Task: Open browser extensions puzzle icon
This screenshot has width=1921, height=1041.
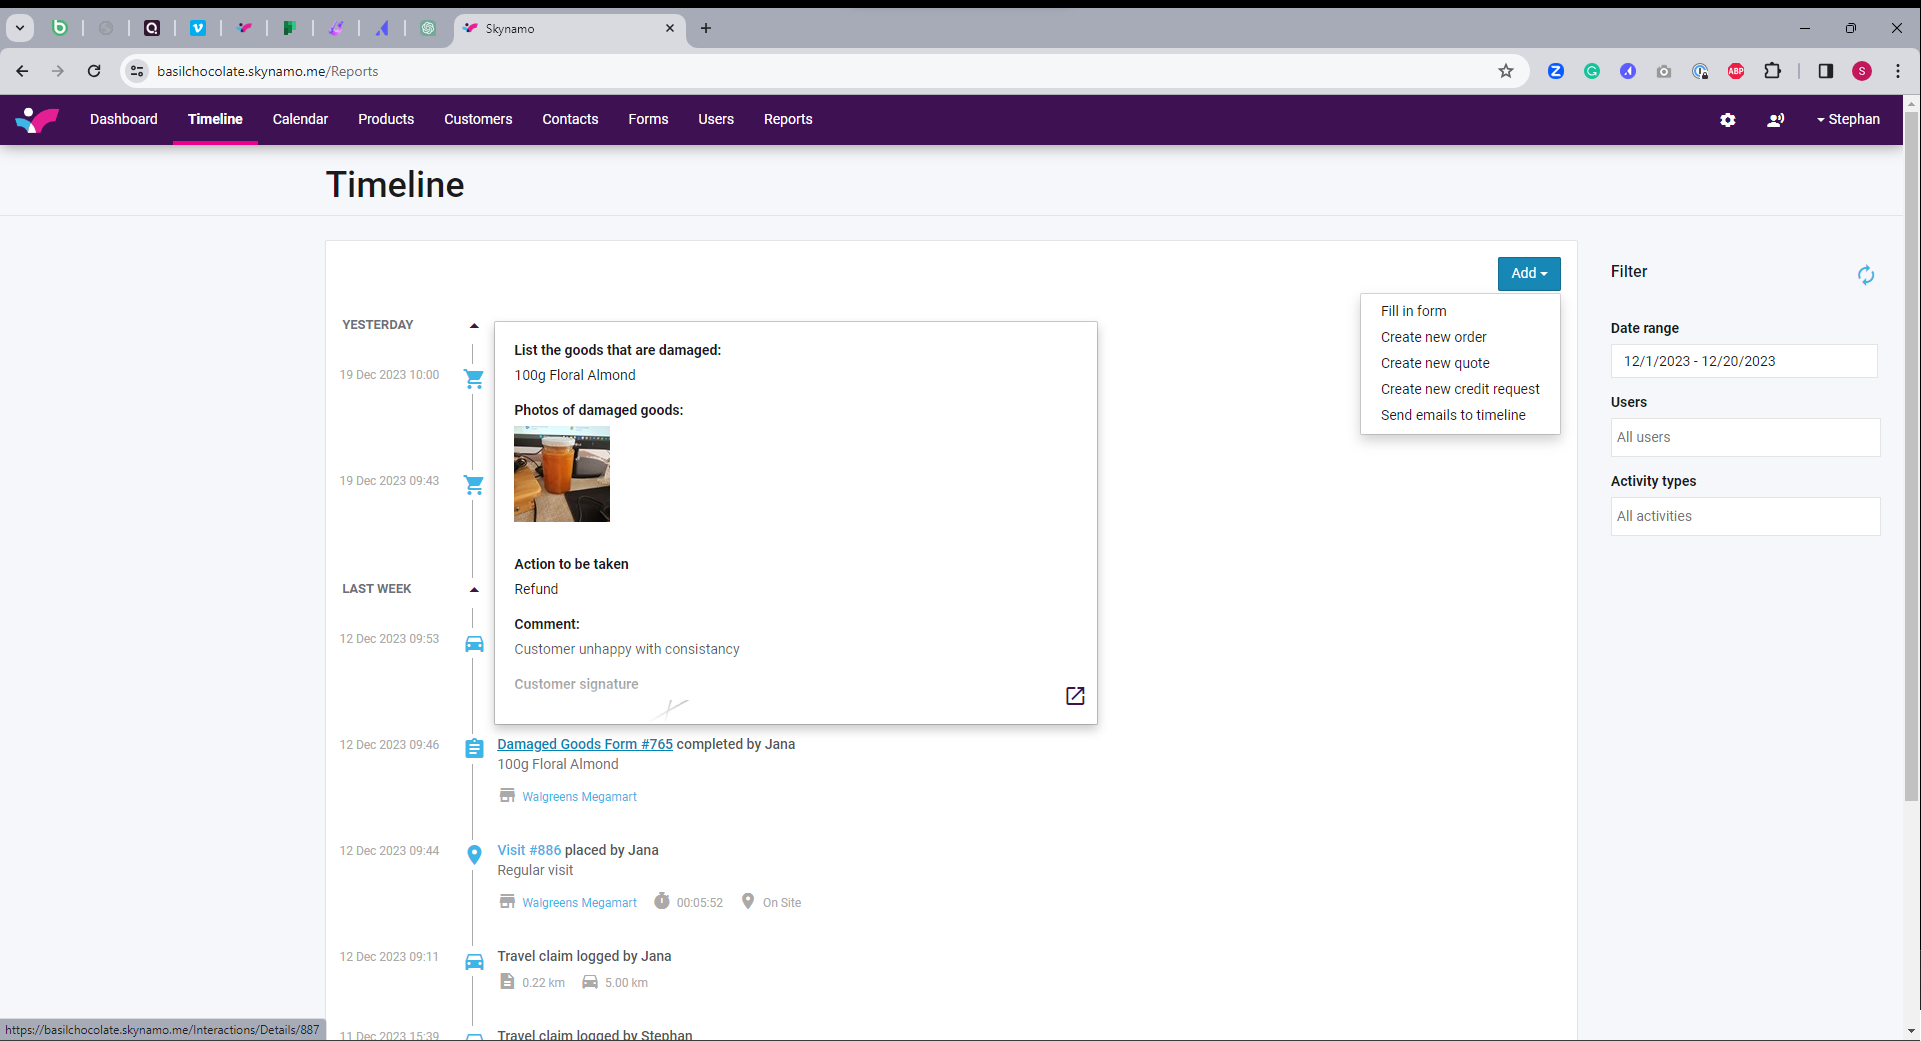Action: pos(1772,71)
